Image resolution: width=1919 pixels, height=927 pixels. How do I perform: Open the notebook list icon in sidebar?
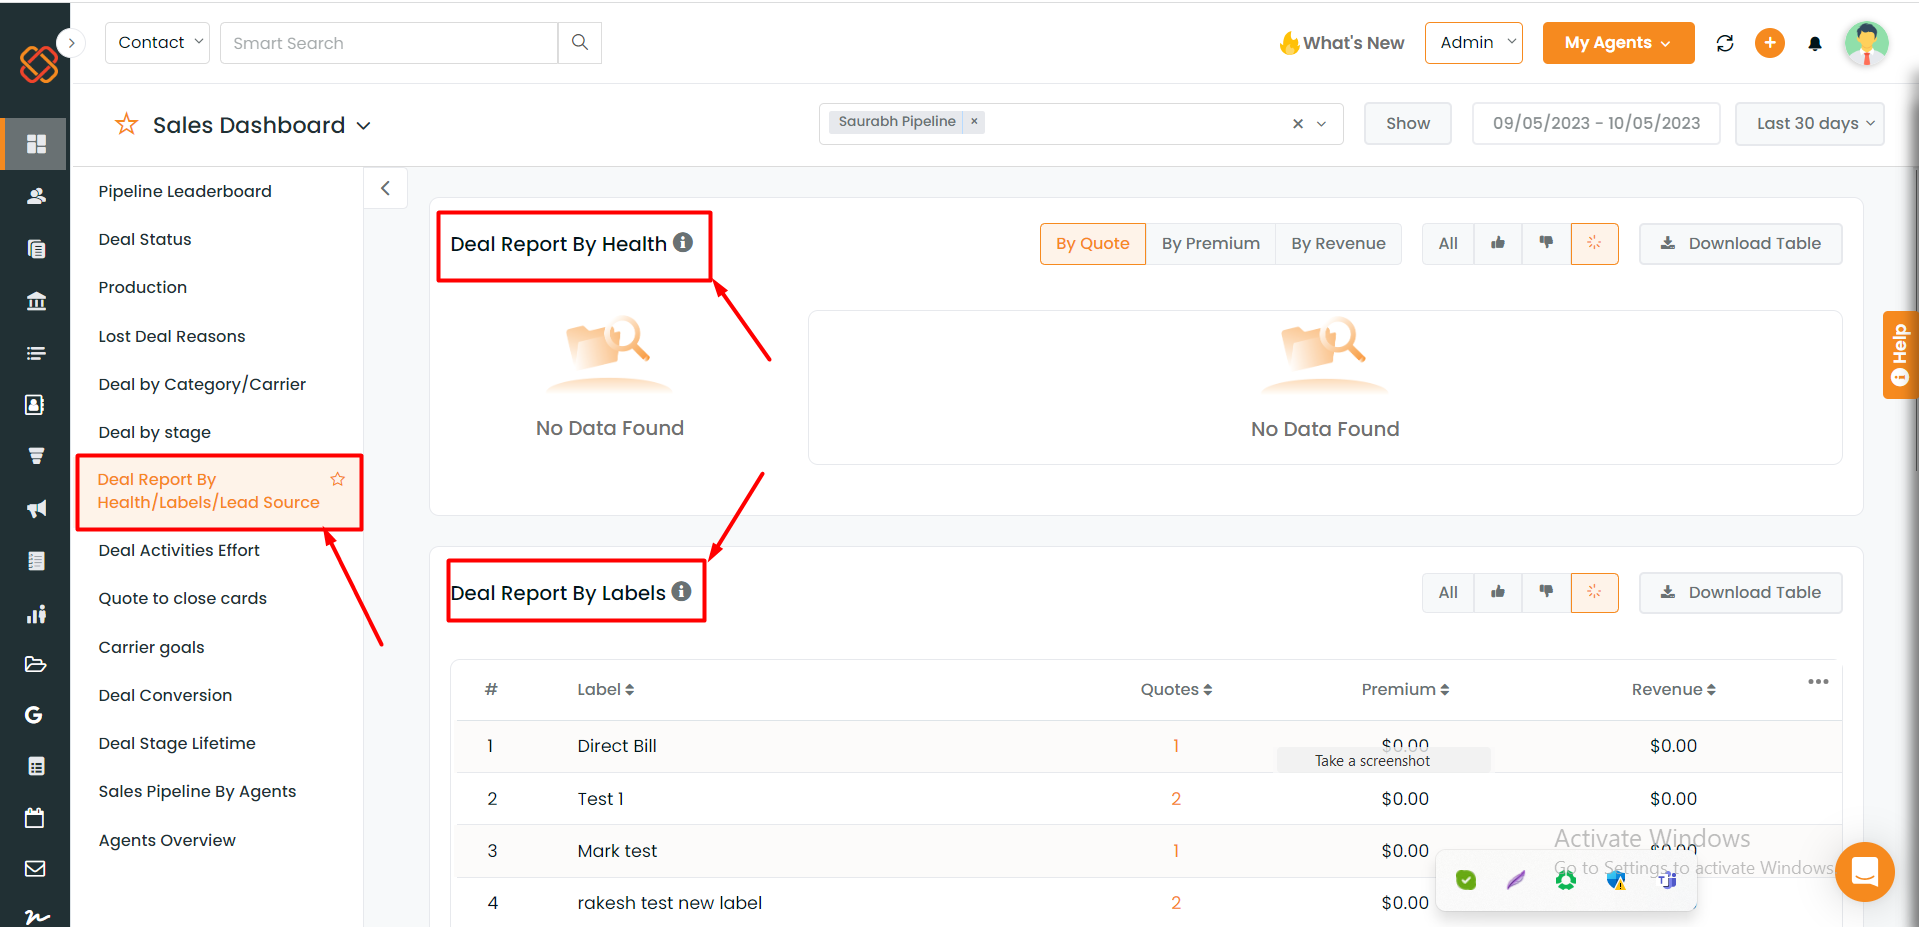(36, 561)
